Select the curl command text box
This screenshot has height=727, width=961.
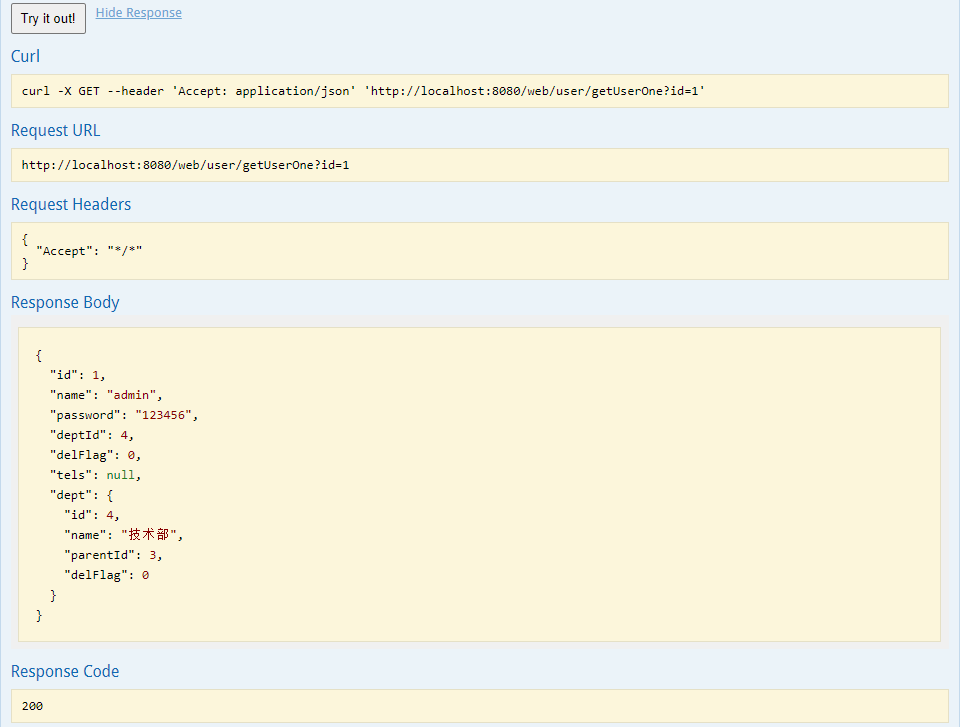(480, 91)
